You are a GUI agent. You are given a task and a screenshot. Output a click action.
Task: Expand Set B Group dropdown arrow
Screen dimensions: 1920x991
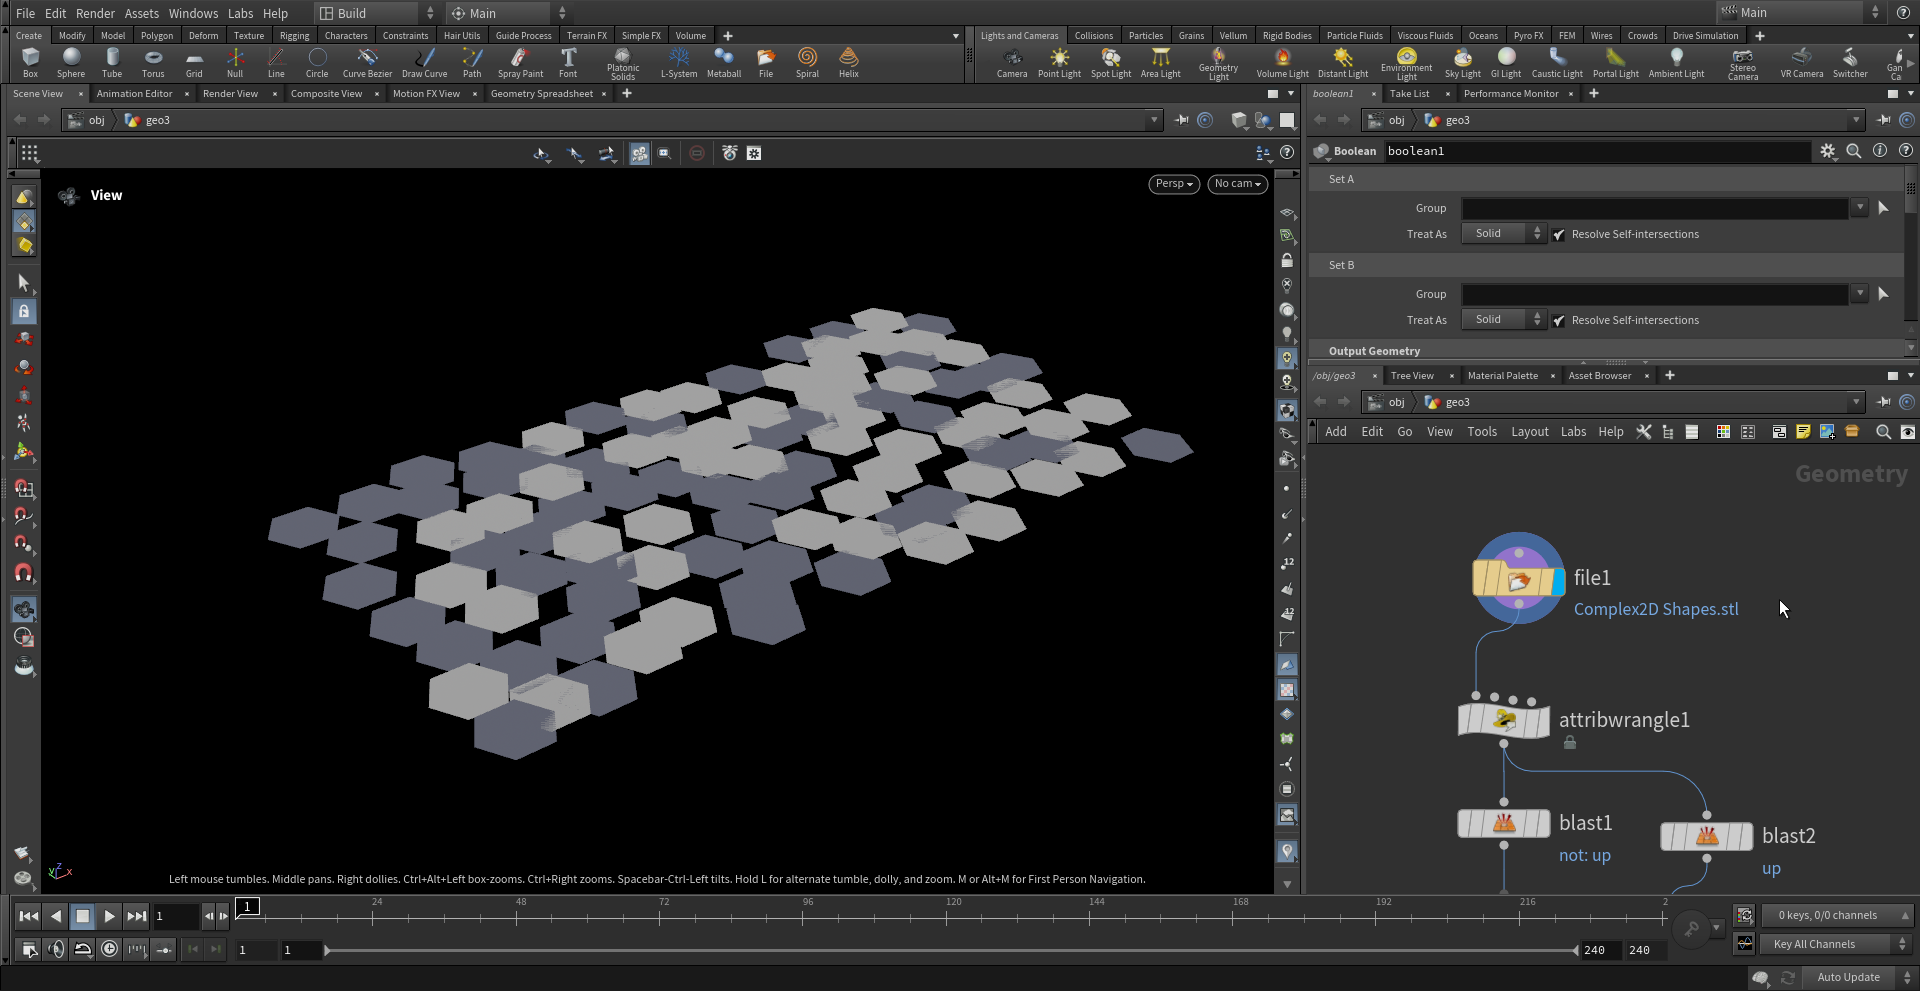(x=1859, y=294)
